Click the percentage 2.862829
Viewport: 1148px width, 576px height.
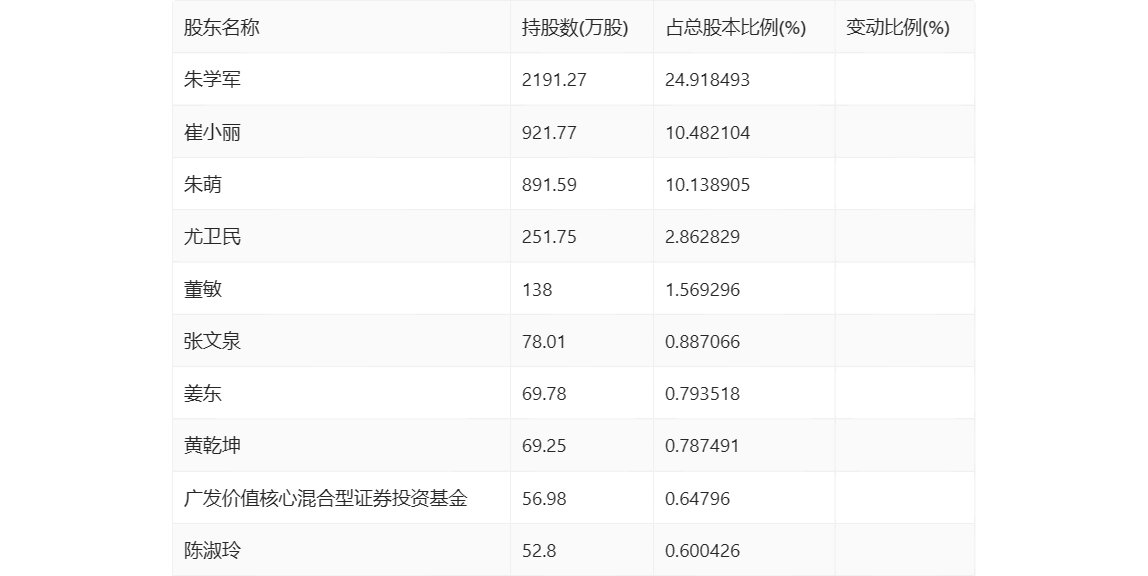tap(702, 236)
